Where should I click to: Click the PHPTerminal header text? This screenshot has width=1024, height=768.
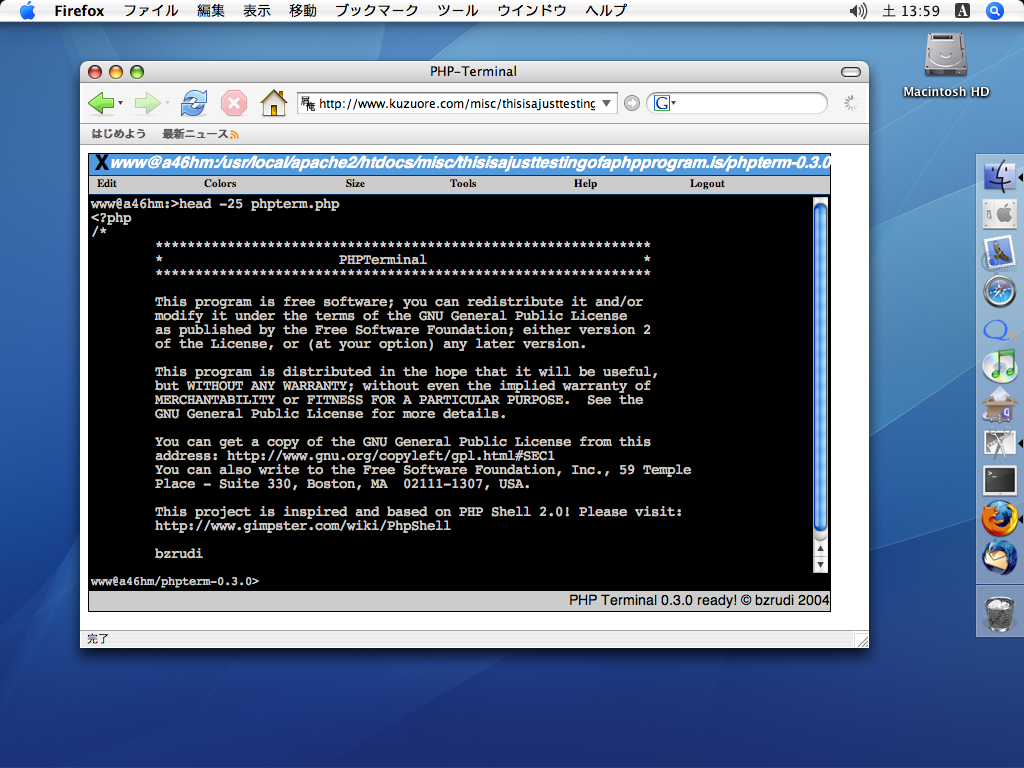coord(383,260)
